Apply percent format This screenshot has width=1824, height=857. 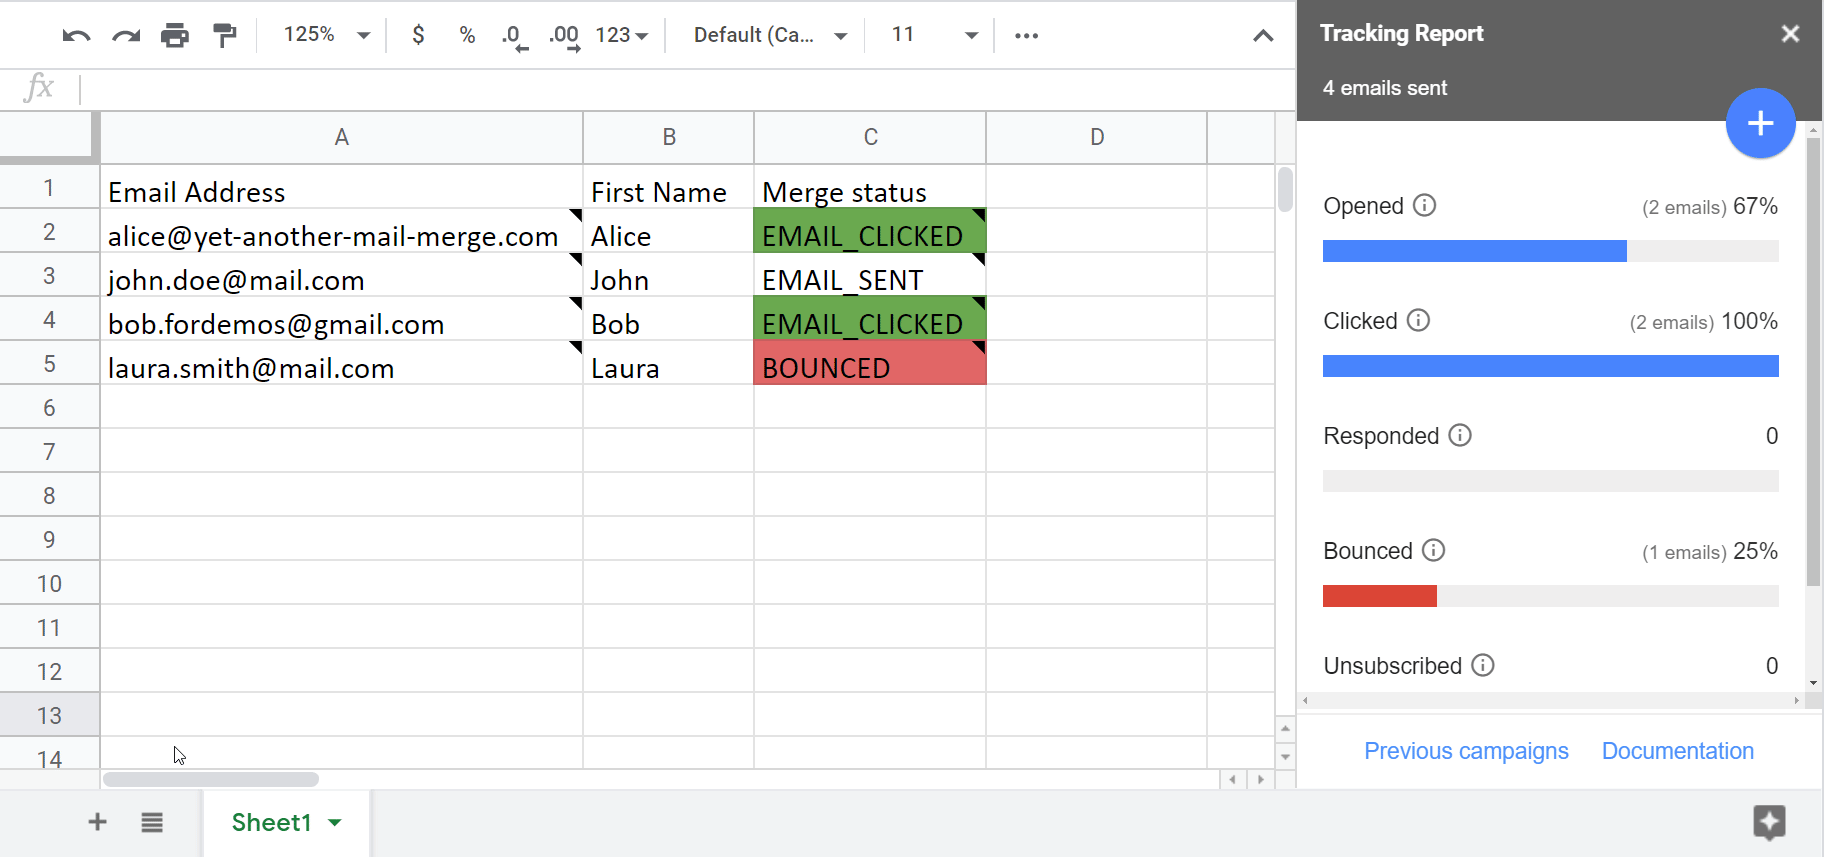pyautogui.click(x=467, y=35)
